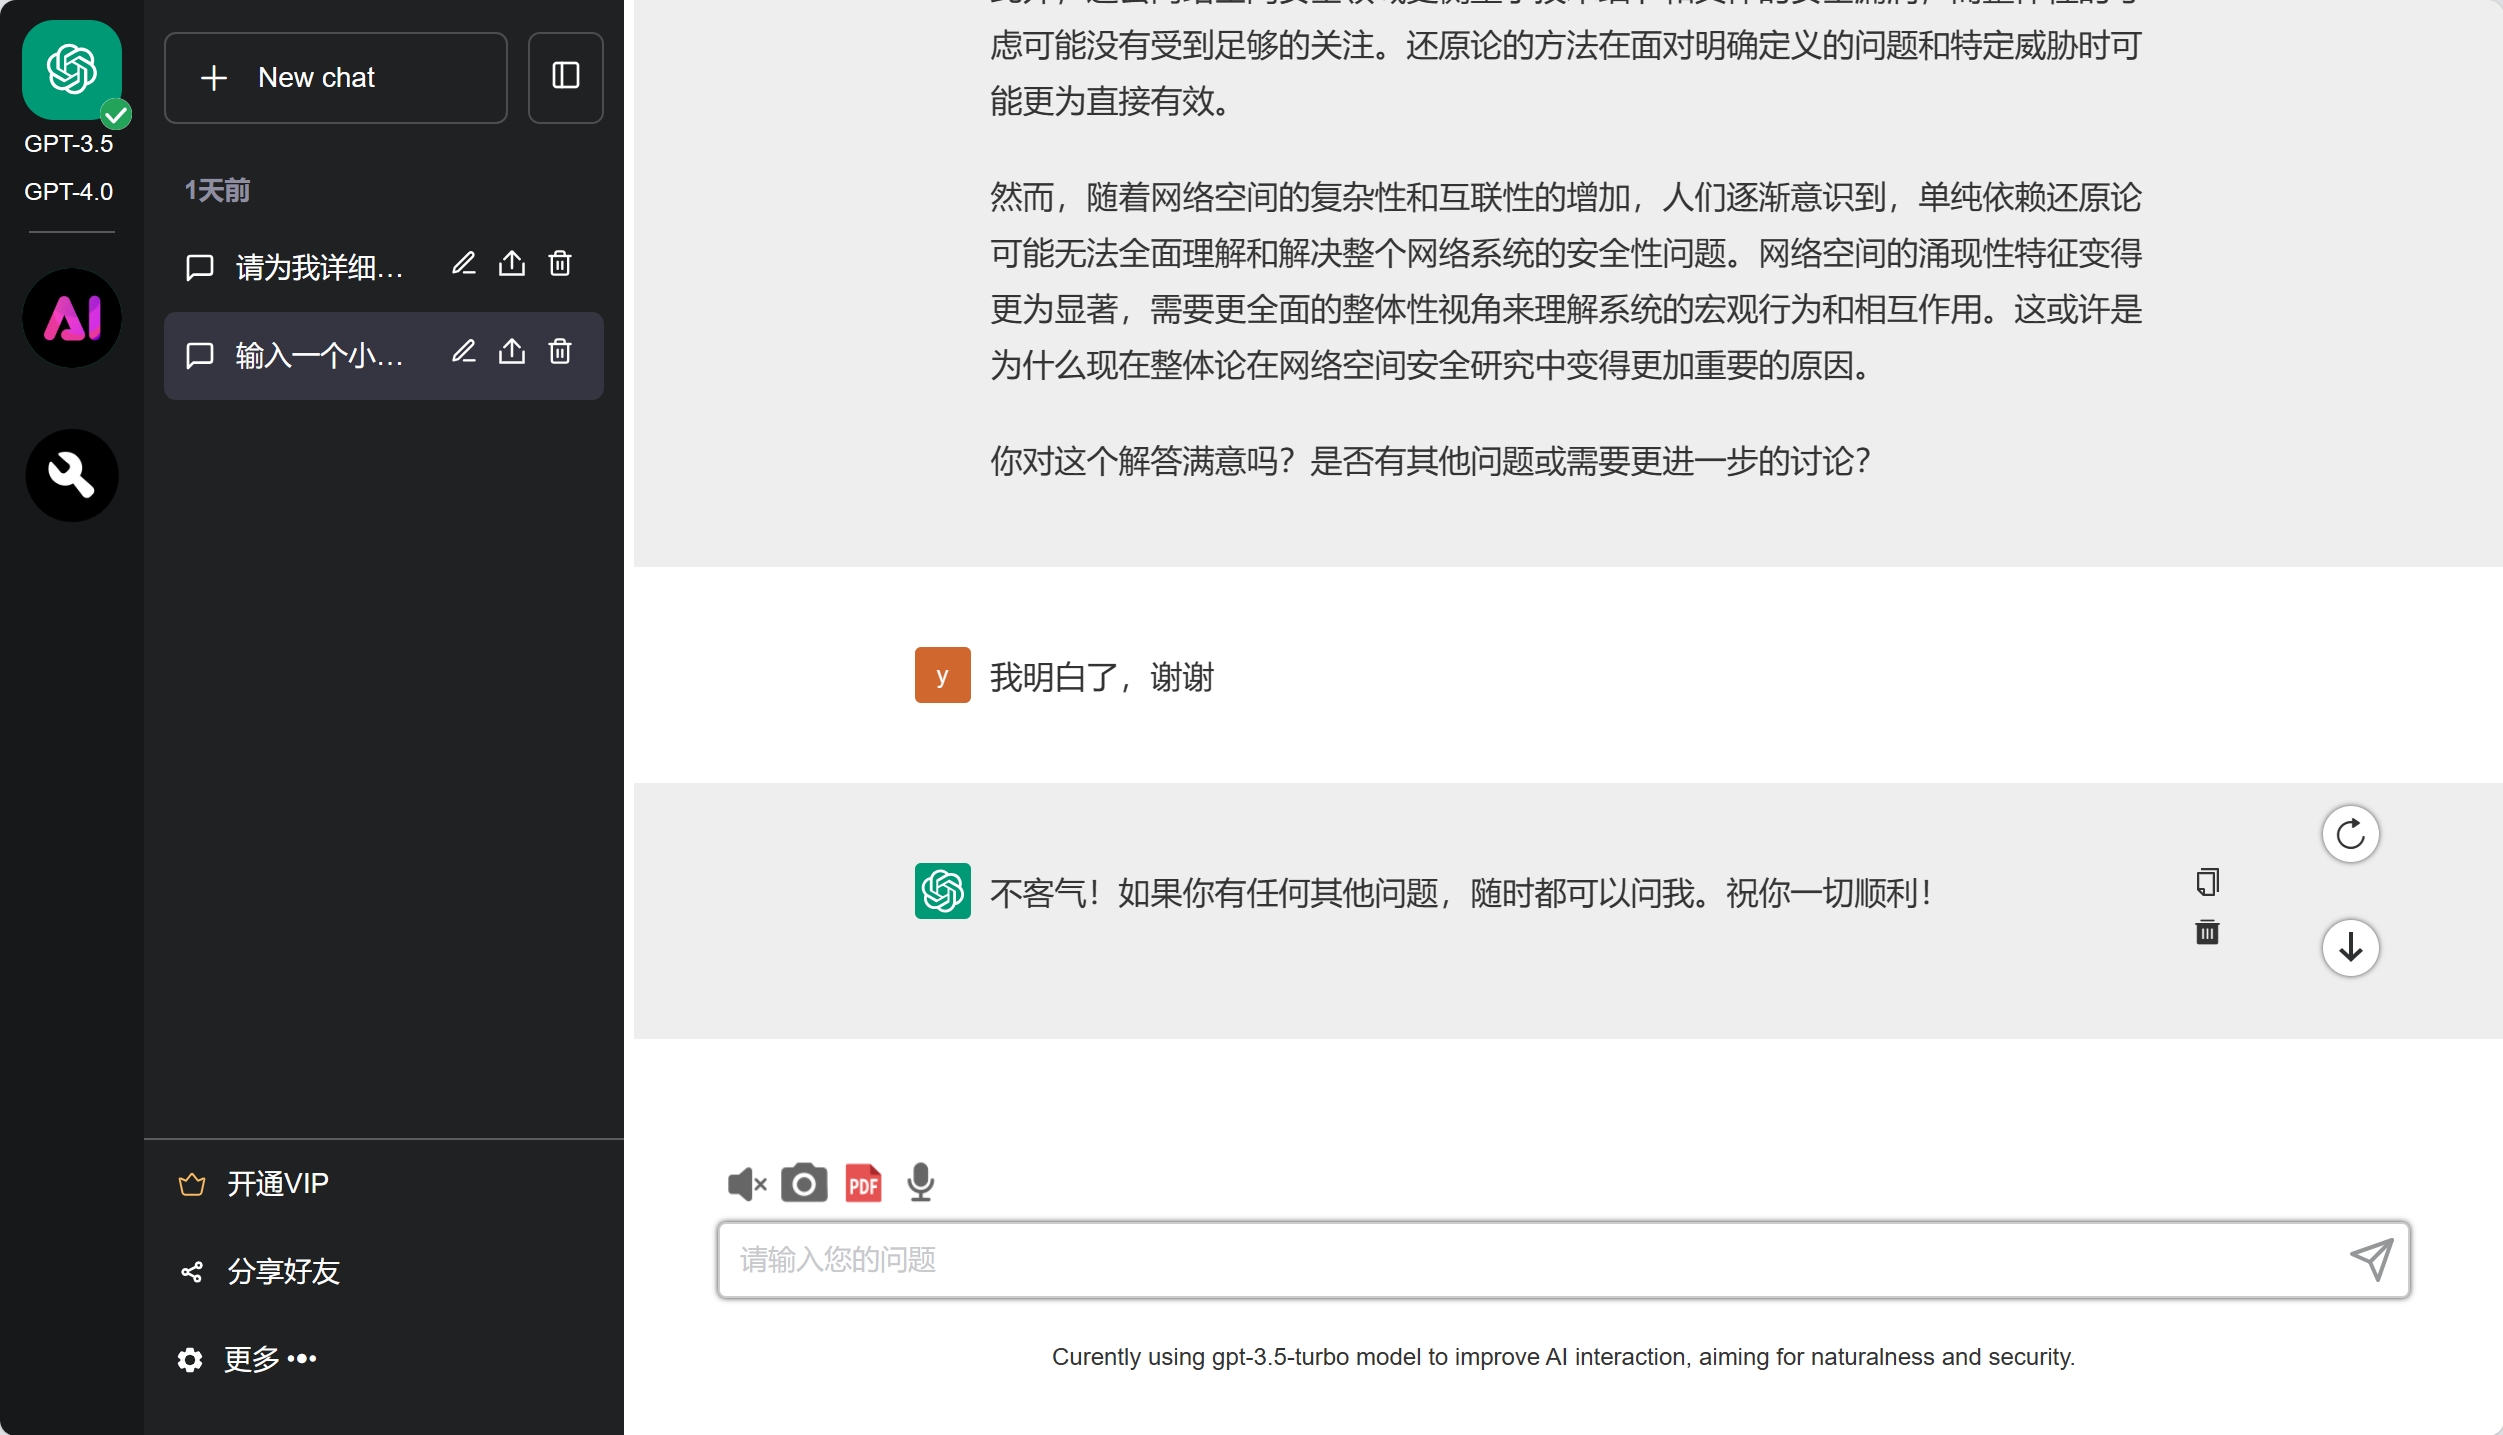Regenerate response with circular arrow button
The height and width of the screenshot is (1435, 2503).
[x=2350, y=834]
